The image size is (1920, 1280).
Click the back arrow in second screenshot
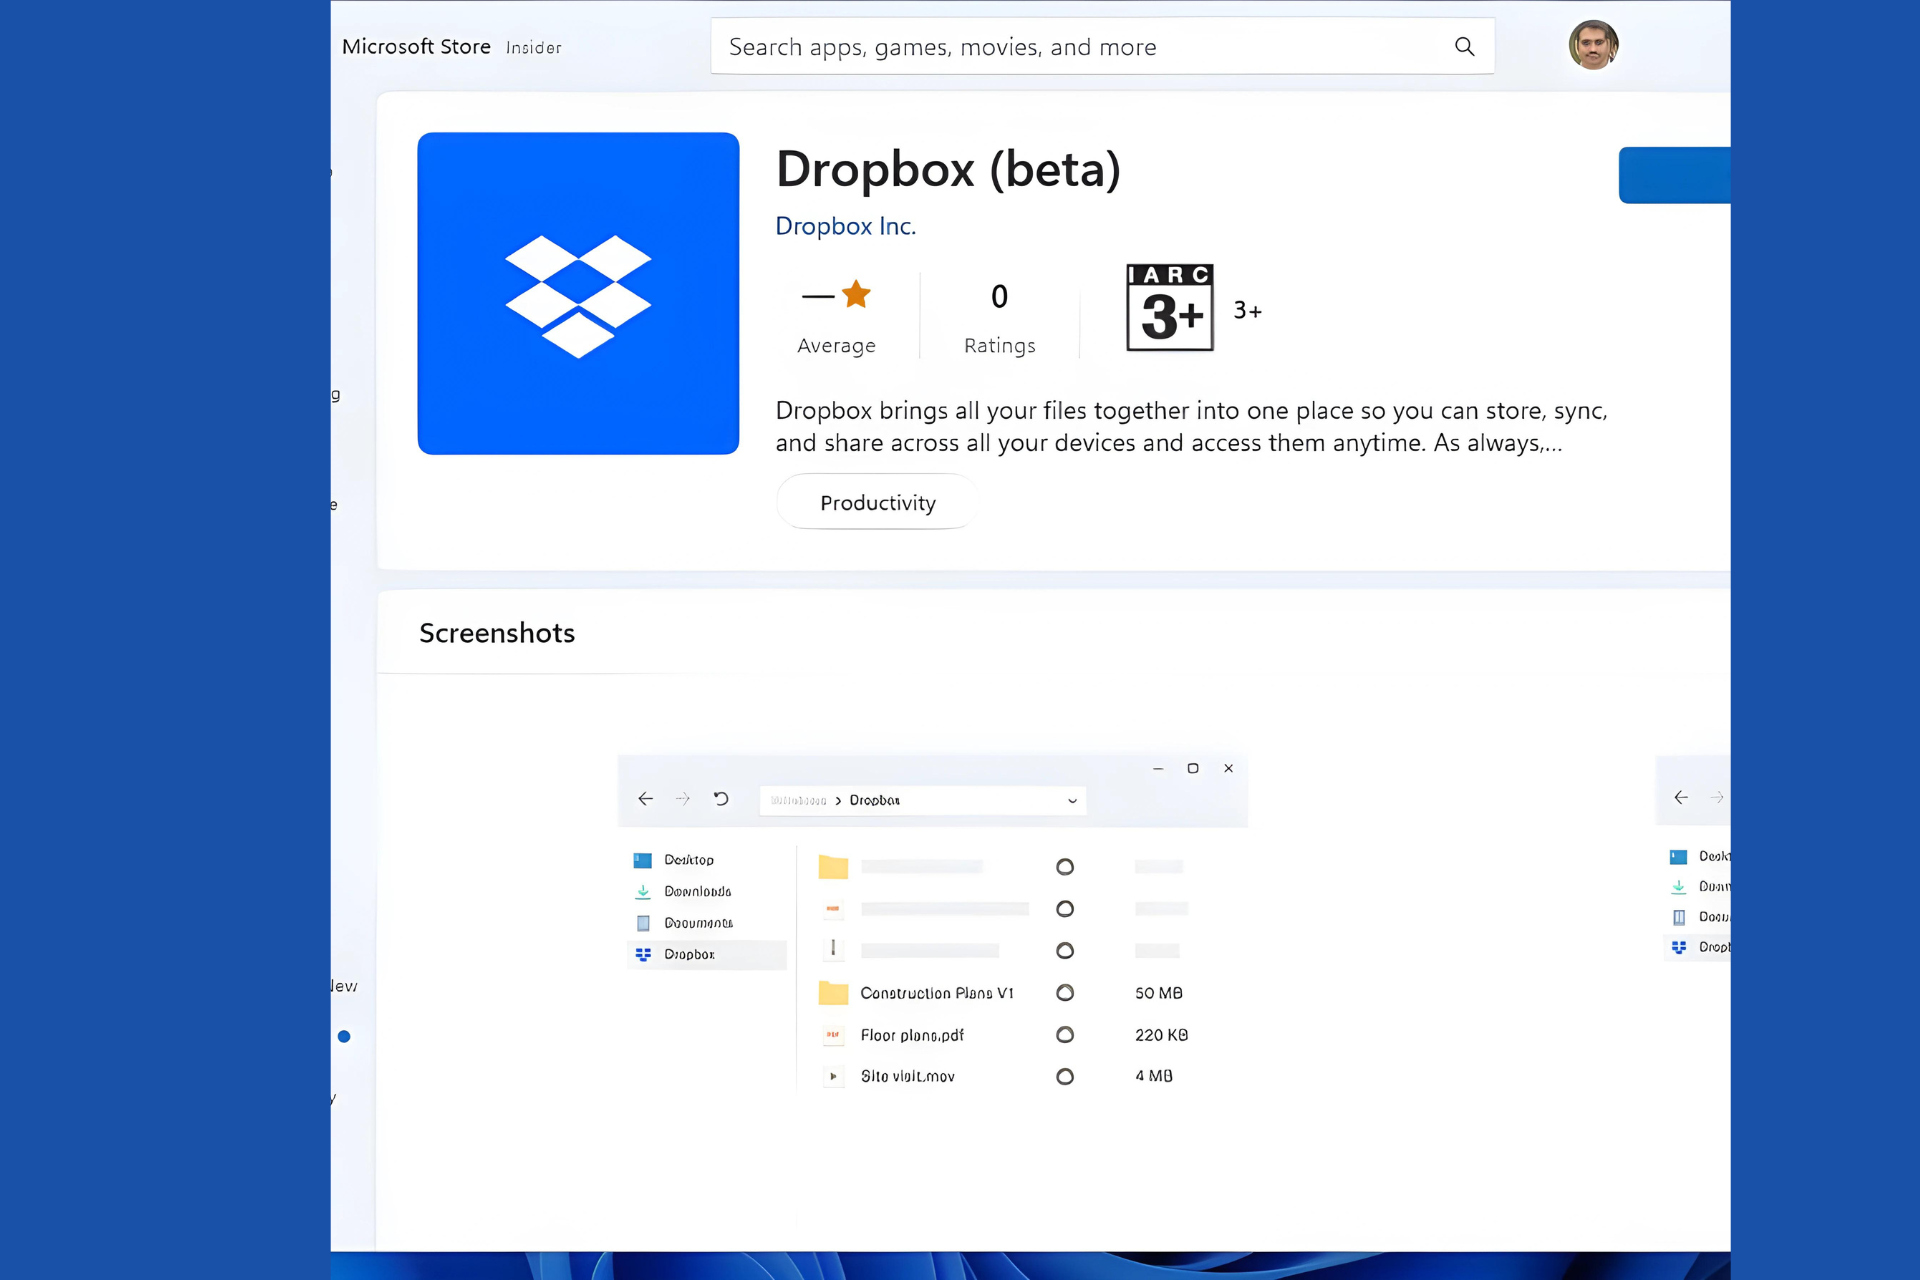click(1681, 797)
